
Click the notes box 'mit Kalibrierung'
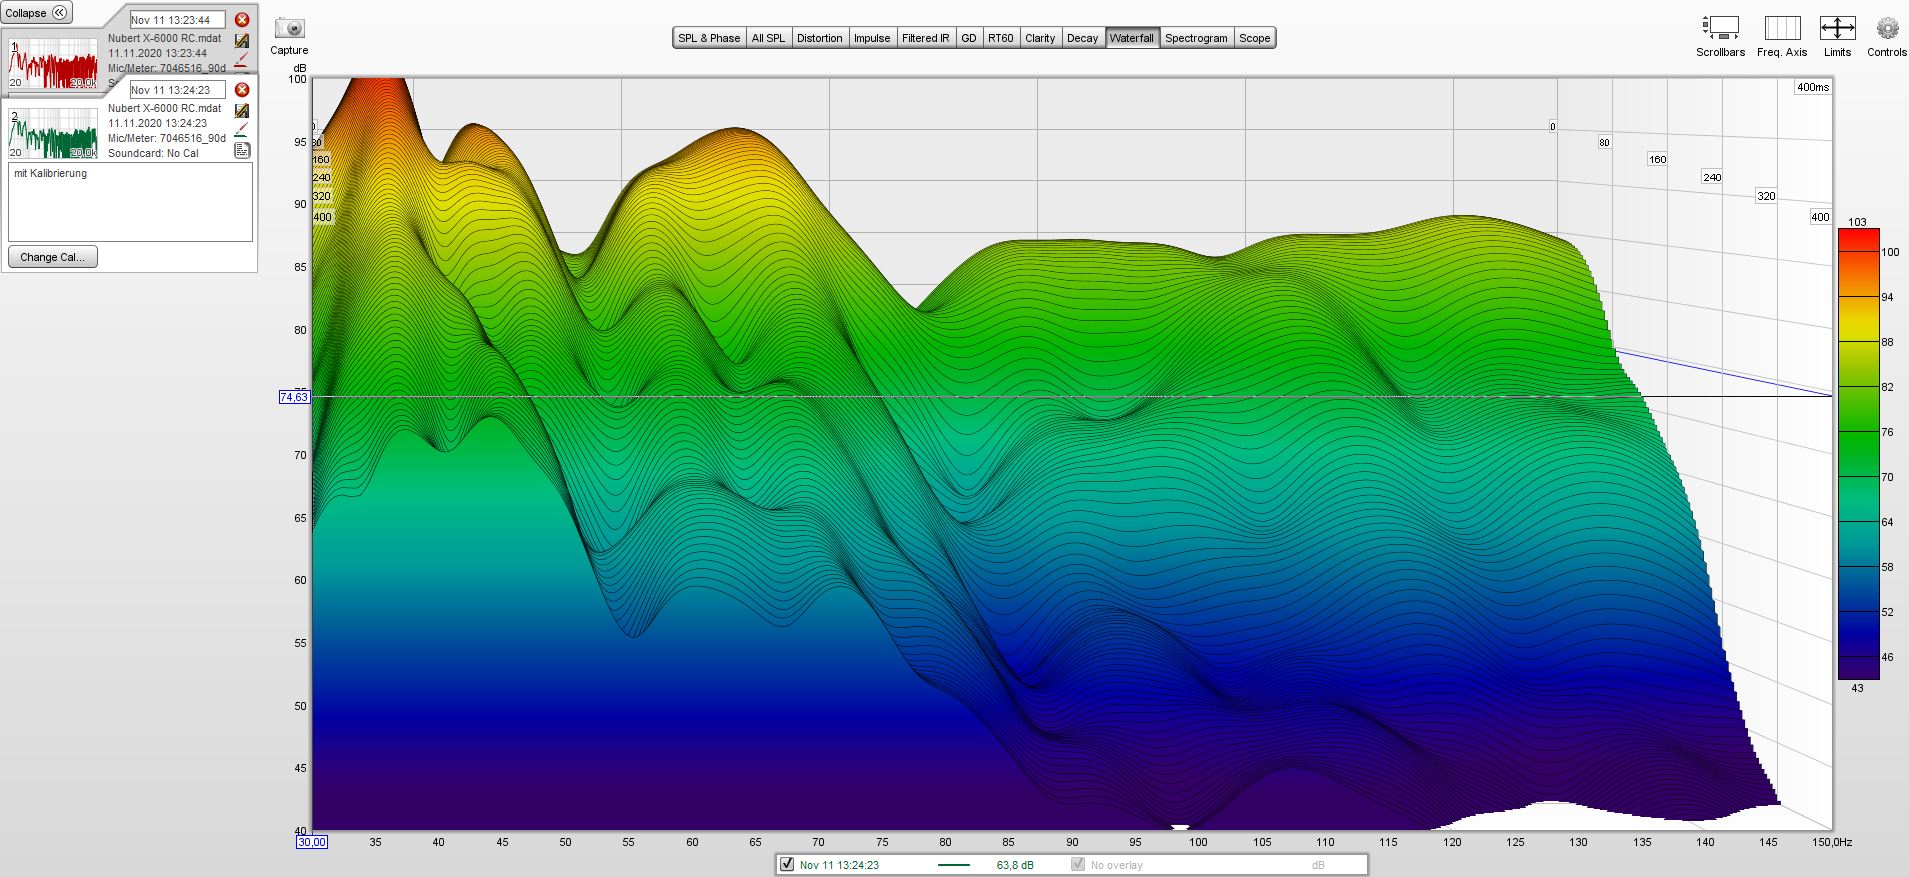[130, 202]
